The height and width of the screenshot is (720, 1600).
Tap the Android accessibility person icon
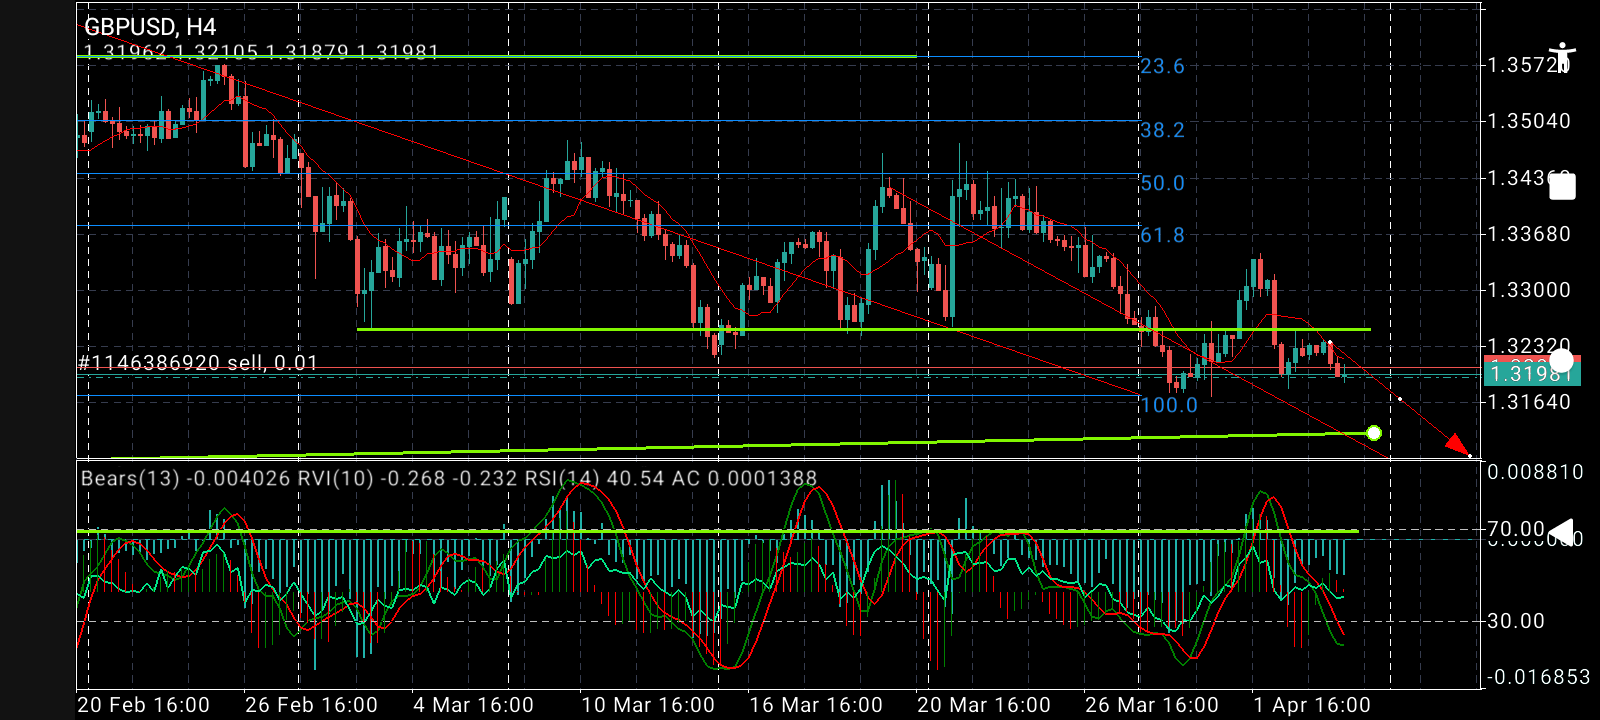pyautogui.click(x=1561, y=59)
